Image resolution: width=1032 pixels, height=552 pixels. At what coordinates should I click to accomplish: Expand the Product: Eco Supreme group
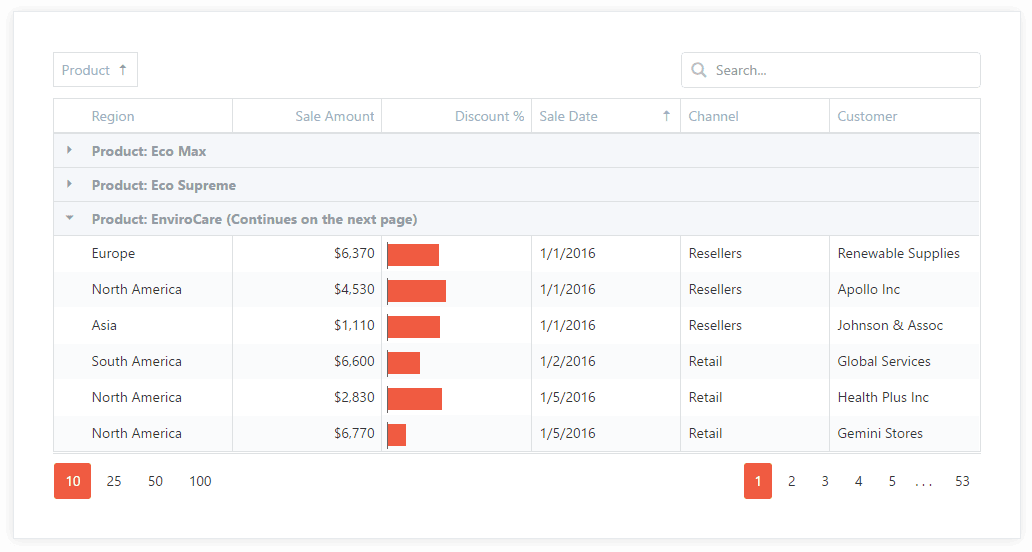click(x=69, y=185)
